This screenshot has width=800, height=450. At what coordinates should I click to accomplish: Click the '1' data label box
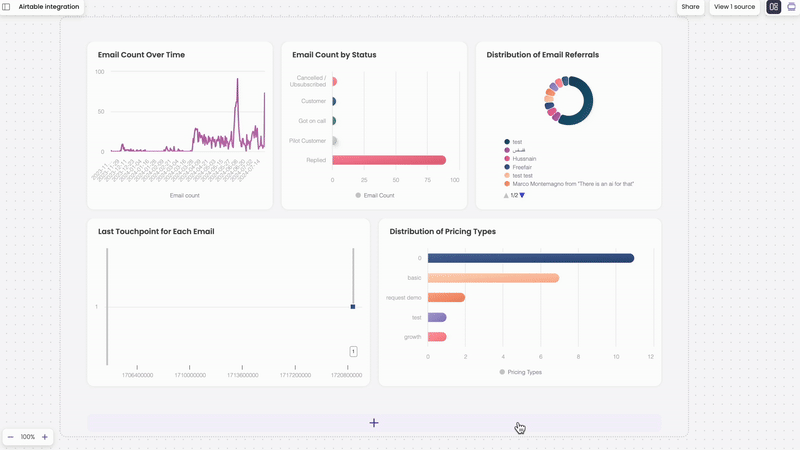pos(353,352)
